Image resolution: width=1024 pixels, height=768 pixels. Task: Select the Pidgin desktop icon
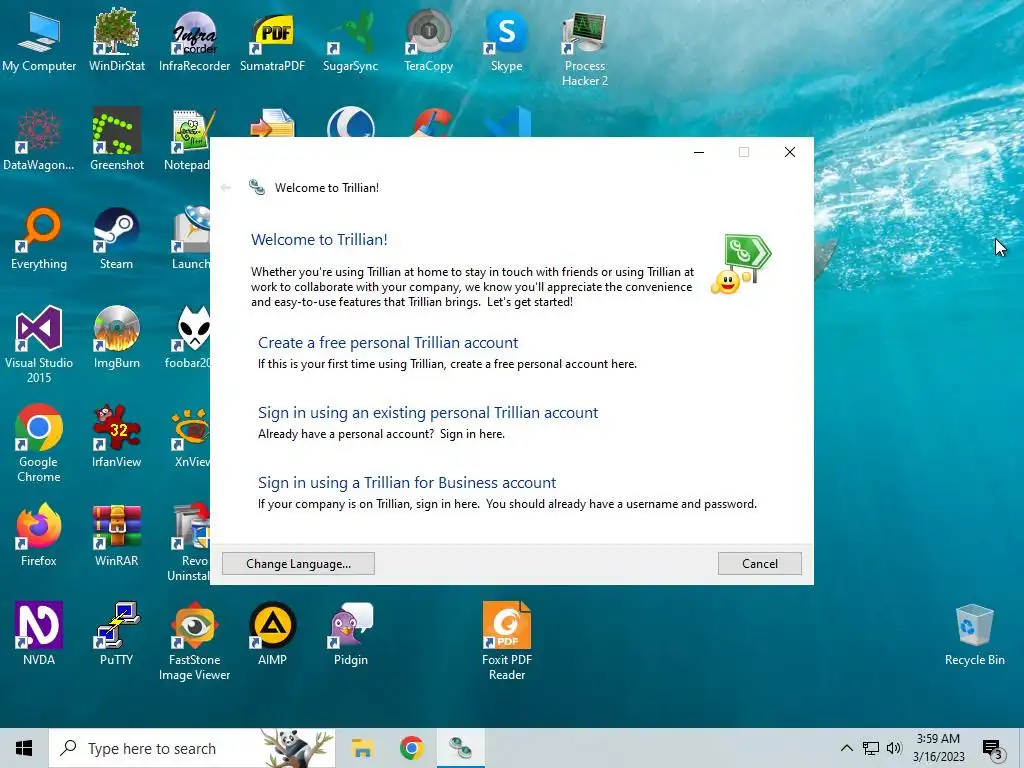[x=351, y=635]
